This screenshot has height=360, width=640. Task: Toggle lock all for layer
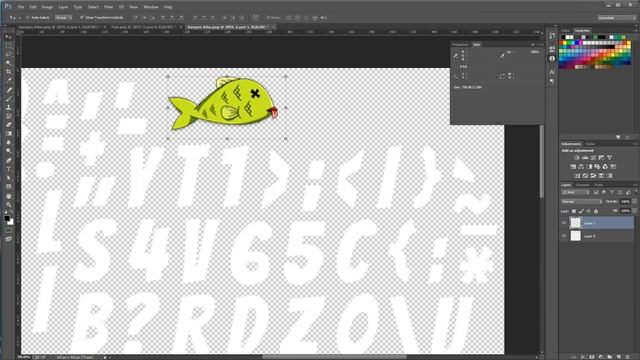(x=596, y=211)
